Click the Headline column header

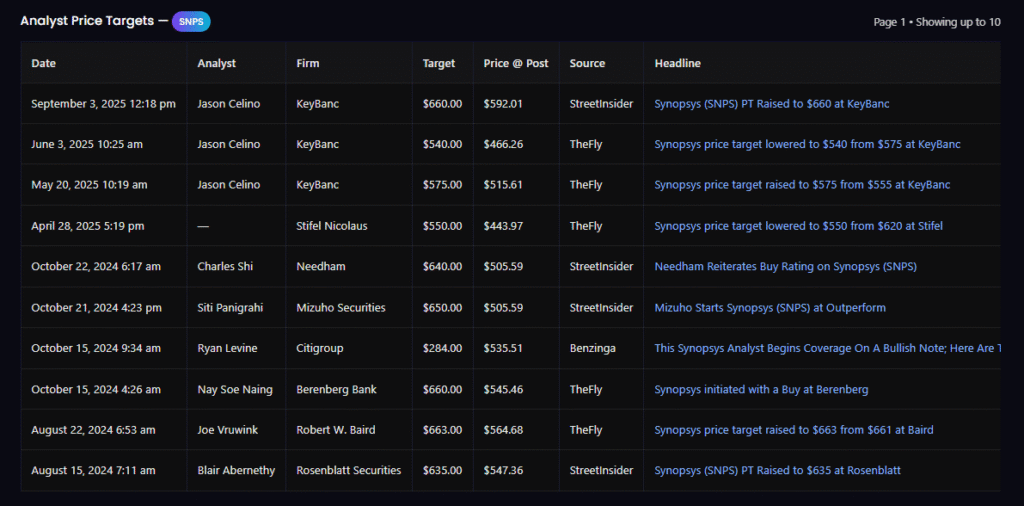click(x=677, y=63)
